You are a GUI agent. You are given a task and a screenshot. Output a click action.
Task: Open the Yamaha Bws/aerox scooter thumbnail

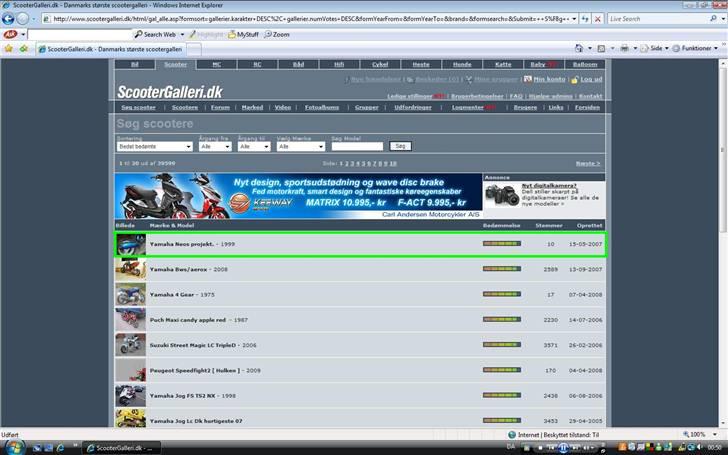click(x=130, y=269)
